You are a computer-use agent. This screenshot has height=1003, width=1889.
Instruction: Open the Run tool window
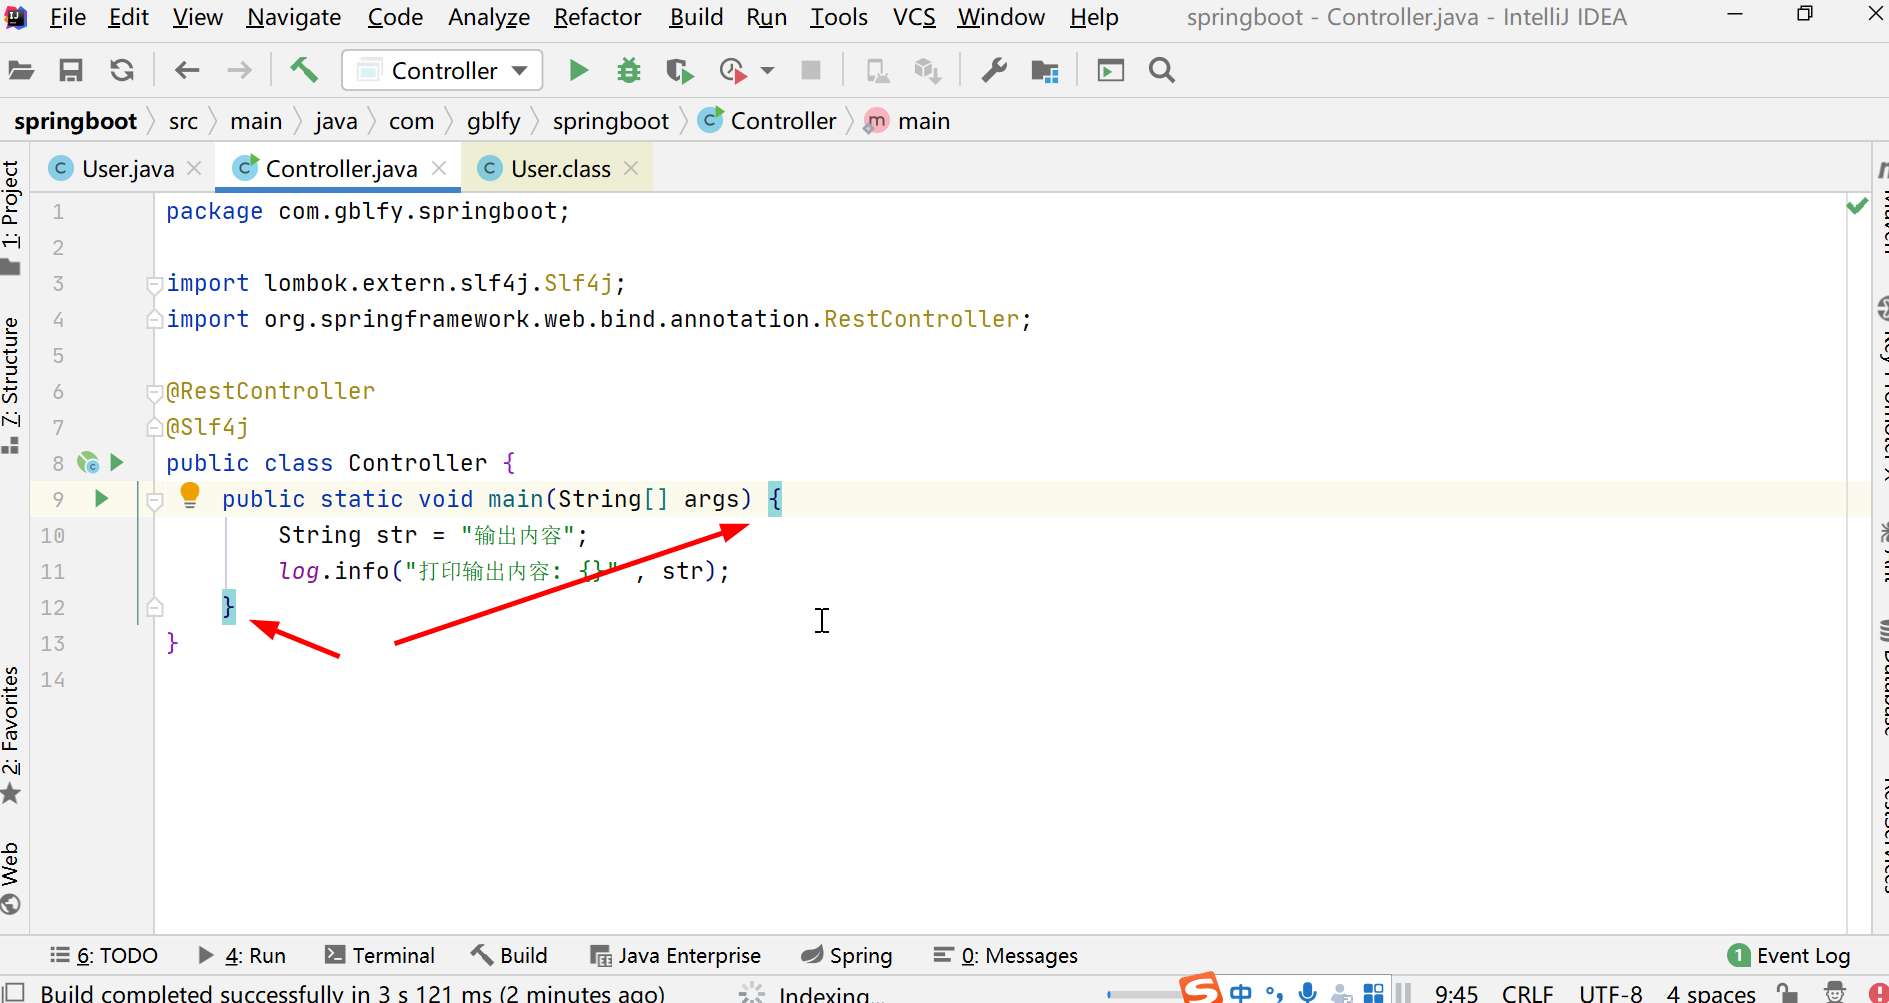point(242,956)
